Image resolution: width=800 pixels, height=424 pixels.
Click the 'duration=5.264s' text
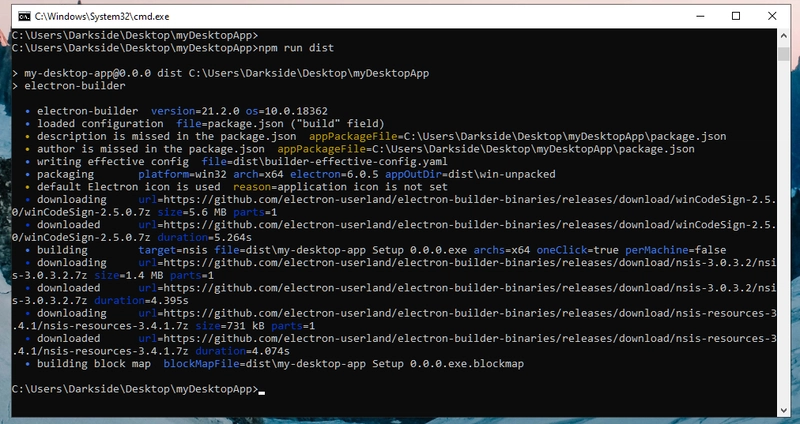(x=205, y=237)
